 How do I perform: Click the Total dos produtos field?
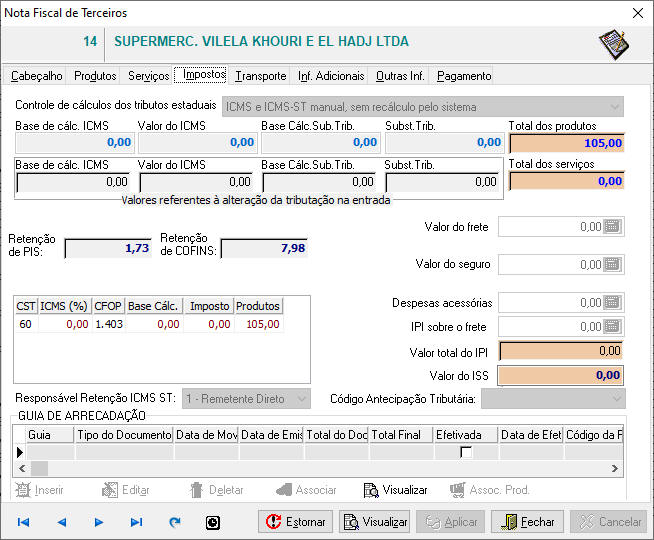pyautogui.click(x=567, y=143)
